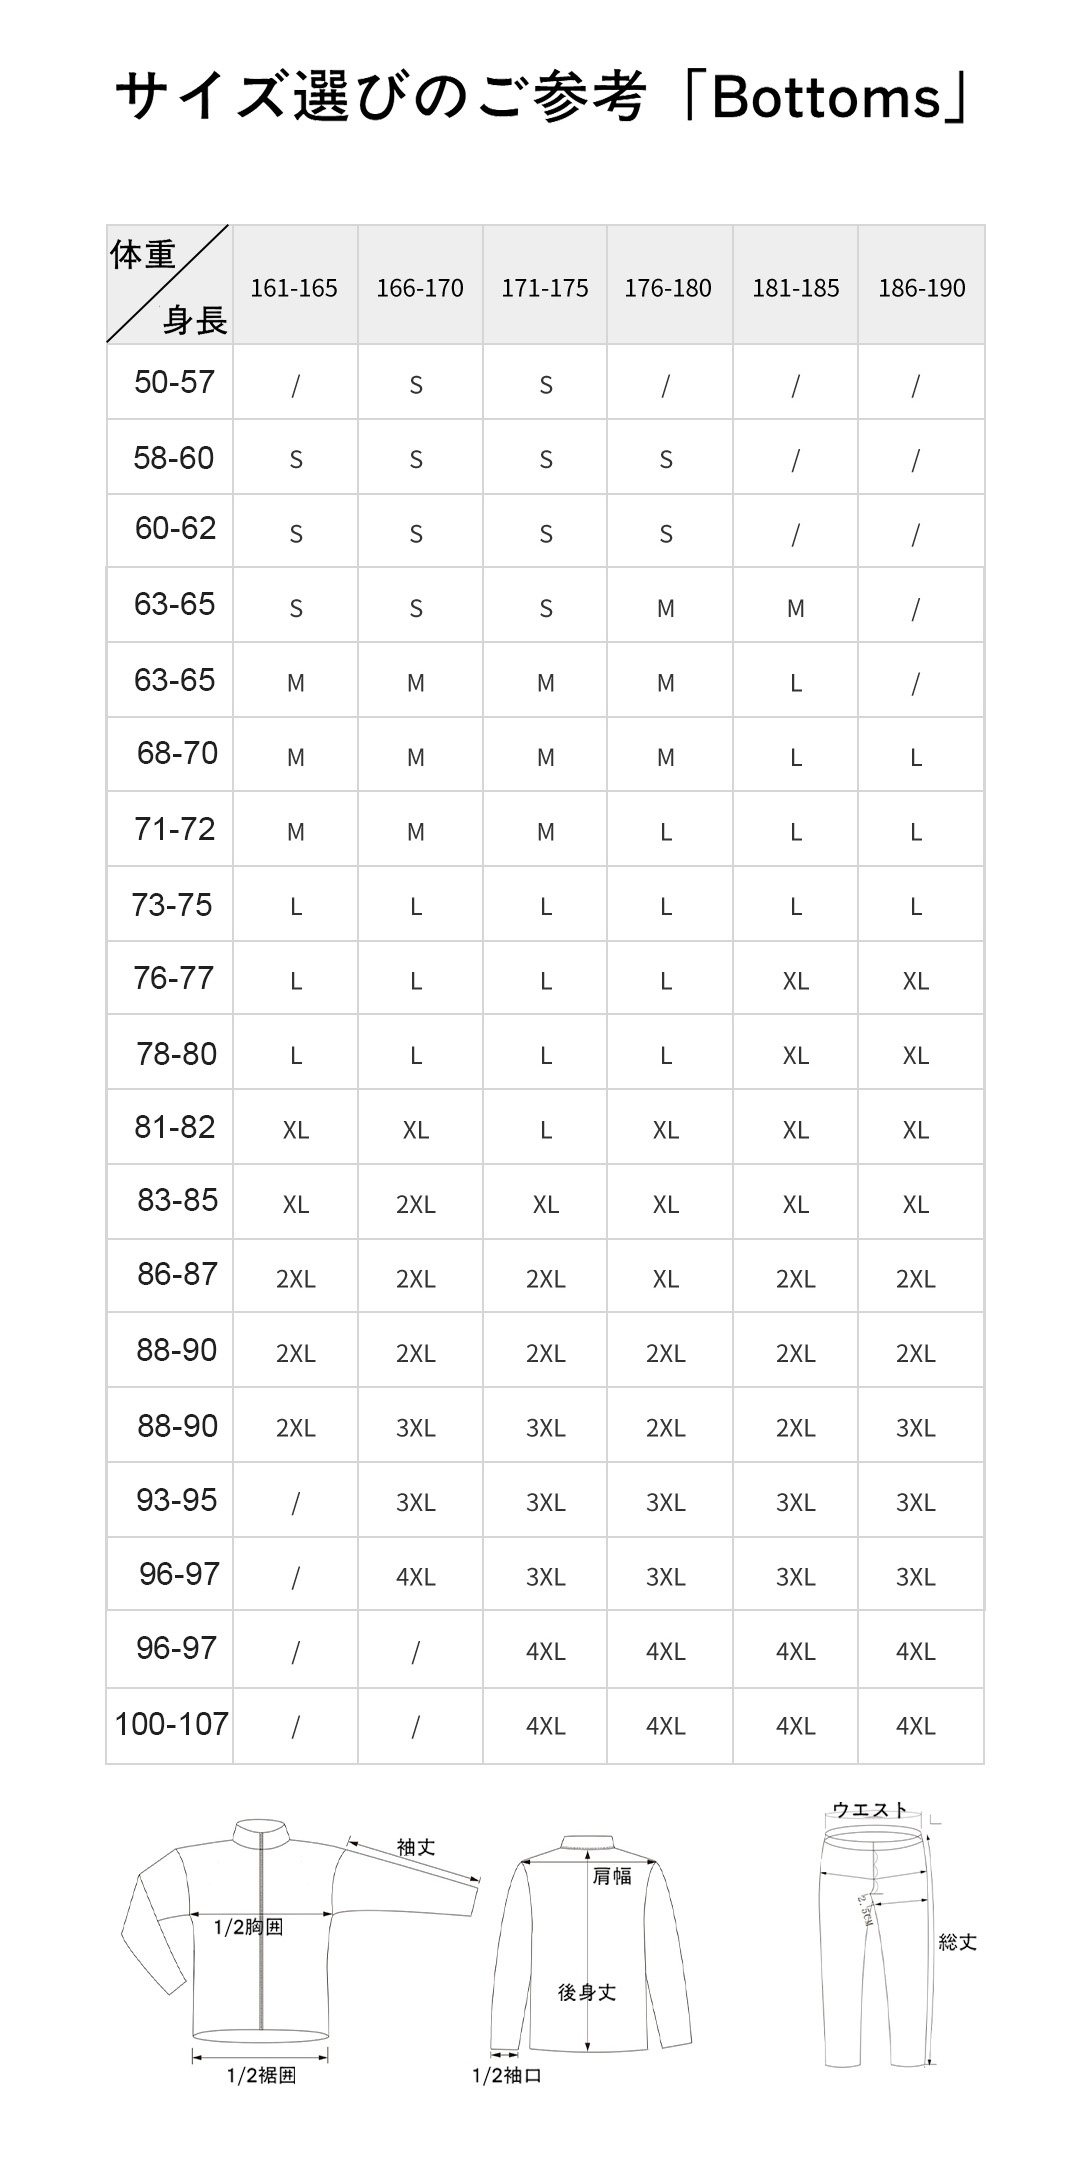Viewport: 1080px width, 2169px height.
Task: Click the 176-180 height column header
Action: click(x=668, y=288)
